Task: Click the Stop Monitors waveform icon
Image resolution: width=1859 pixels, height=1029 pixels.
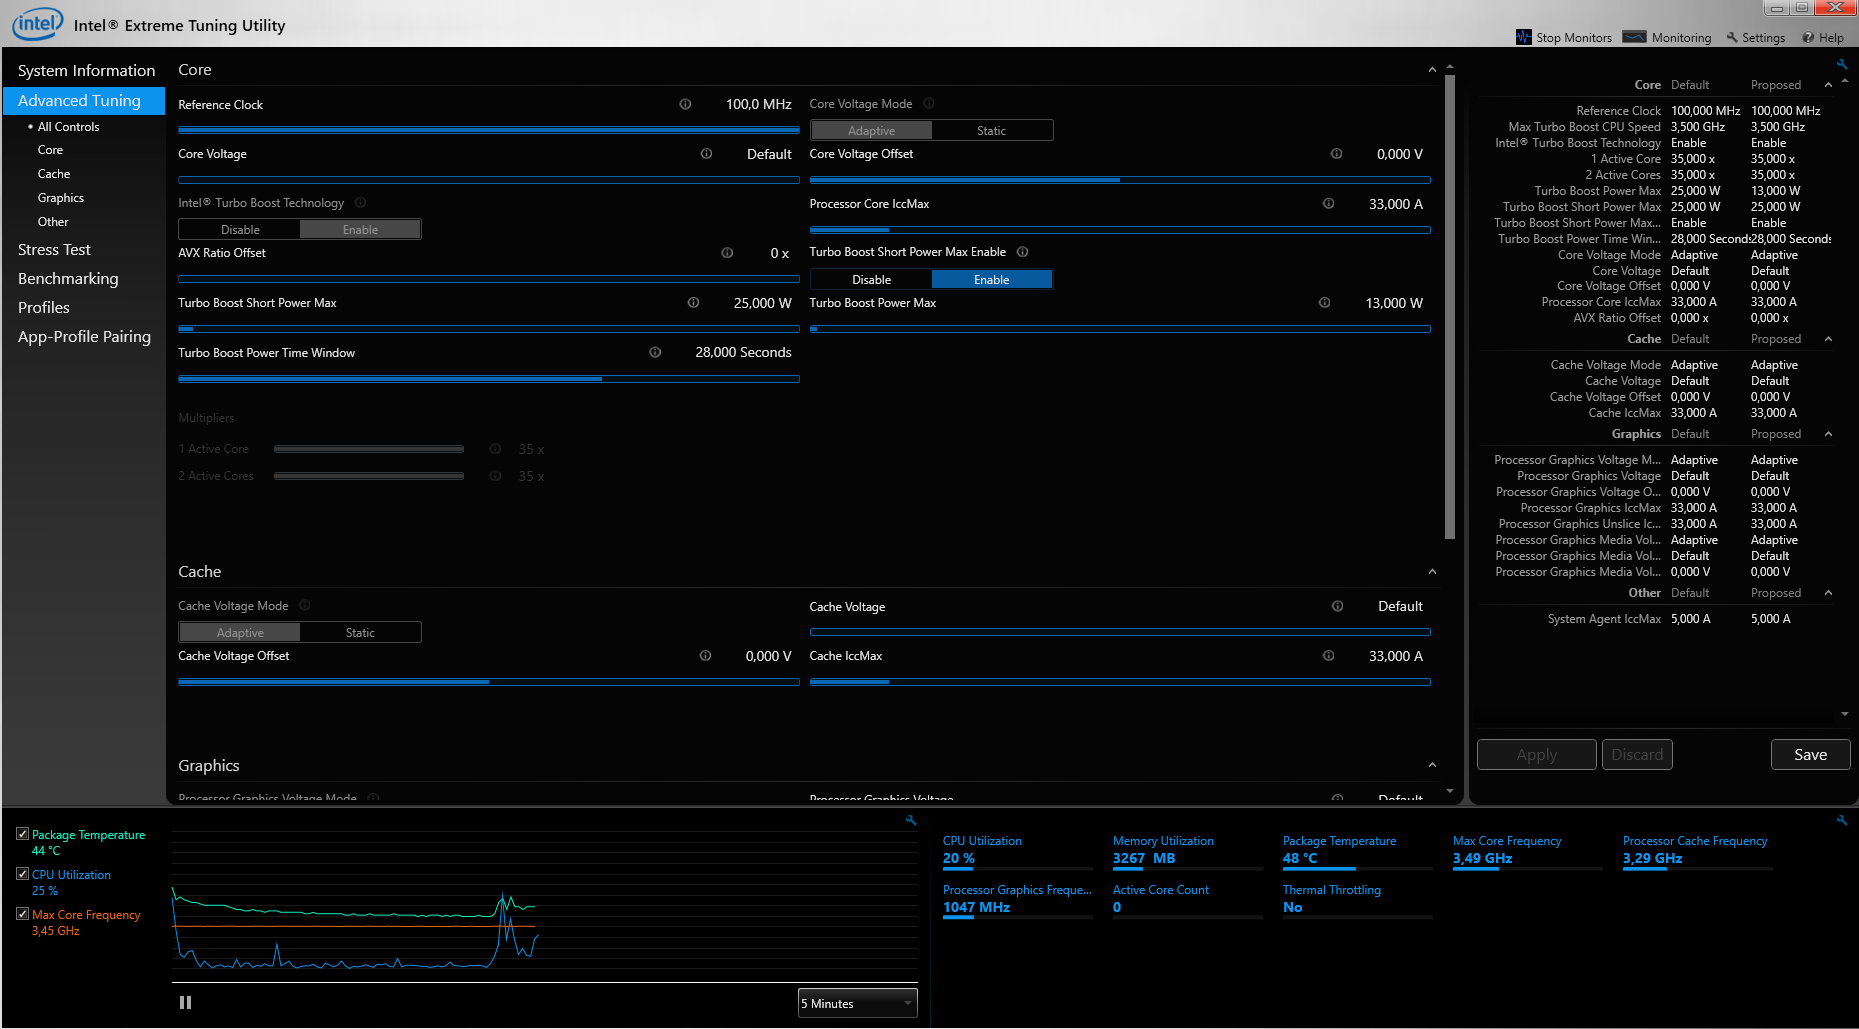Action: 1524,37
